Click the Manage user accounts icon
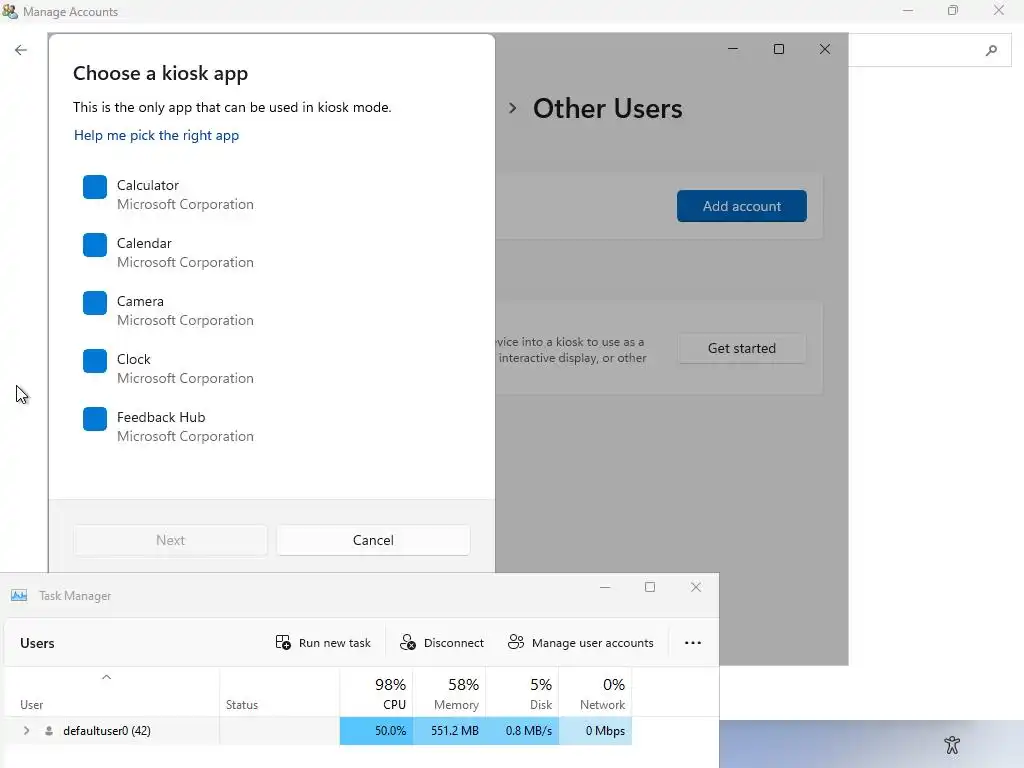This screenshot has width=1024, height=768. [516, 643]
